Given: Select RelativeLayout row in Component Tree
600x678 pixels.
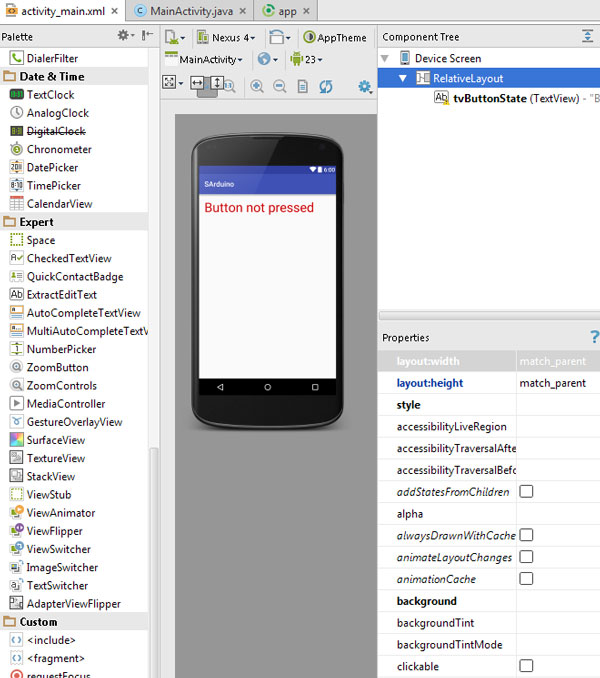Looking at the screenshot, I should (489, 78).
